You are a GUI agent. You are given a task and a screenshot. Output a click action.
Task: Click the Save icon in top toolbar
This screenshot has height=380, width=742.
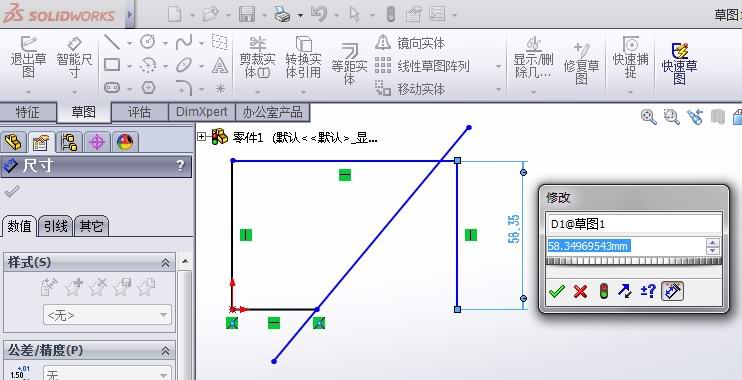click(247, 14)
